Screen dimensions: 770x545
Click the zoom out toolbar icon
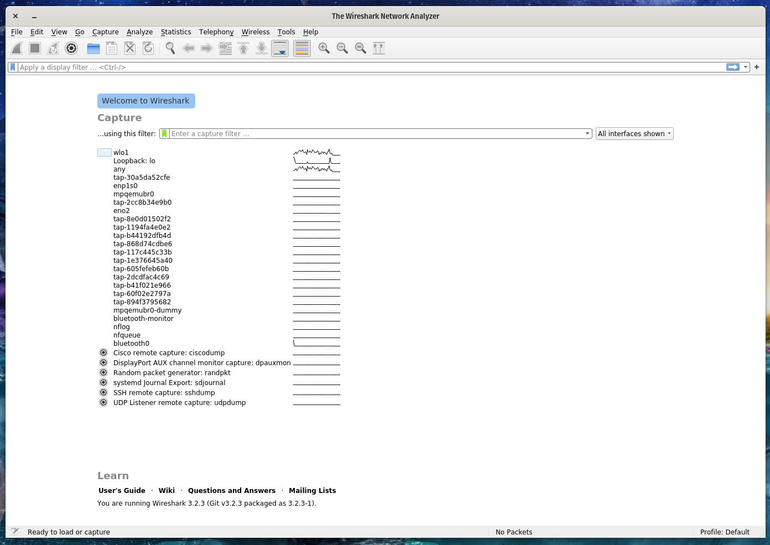click(342, 48)
